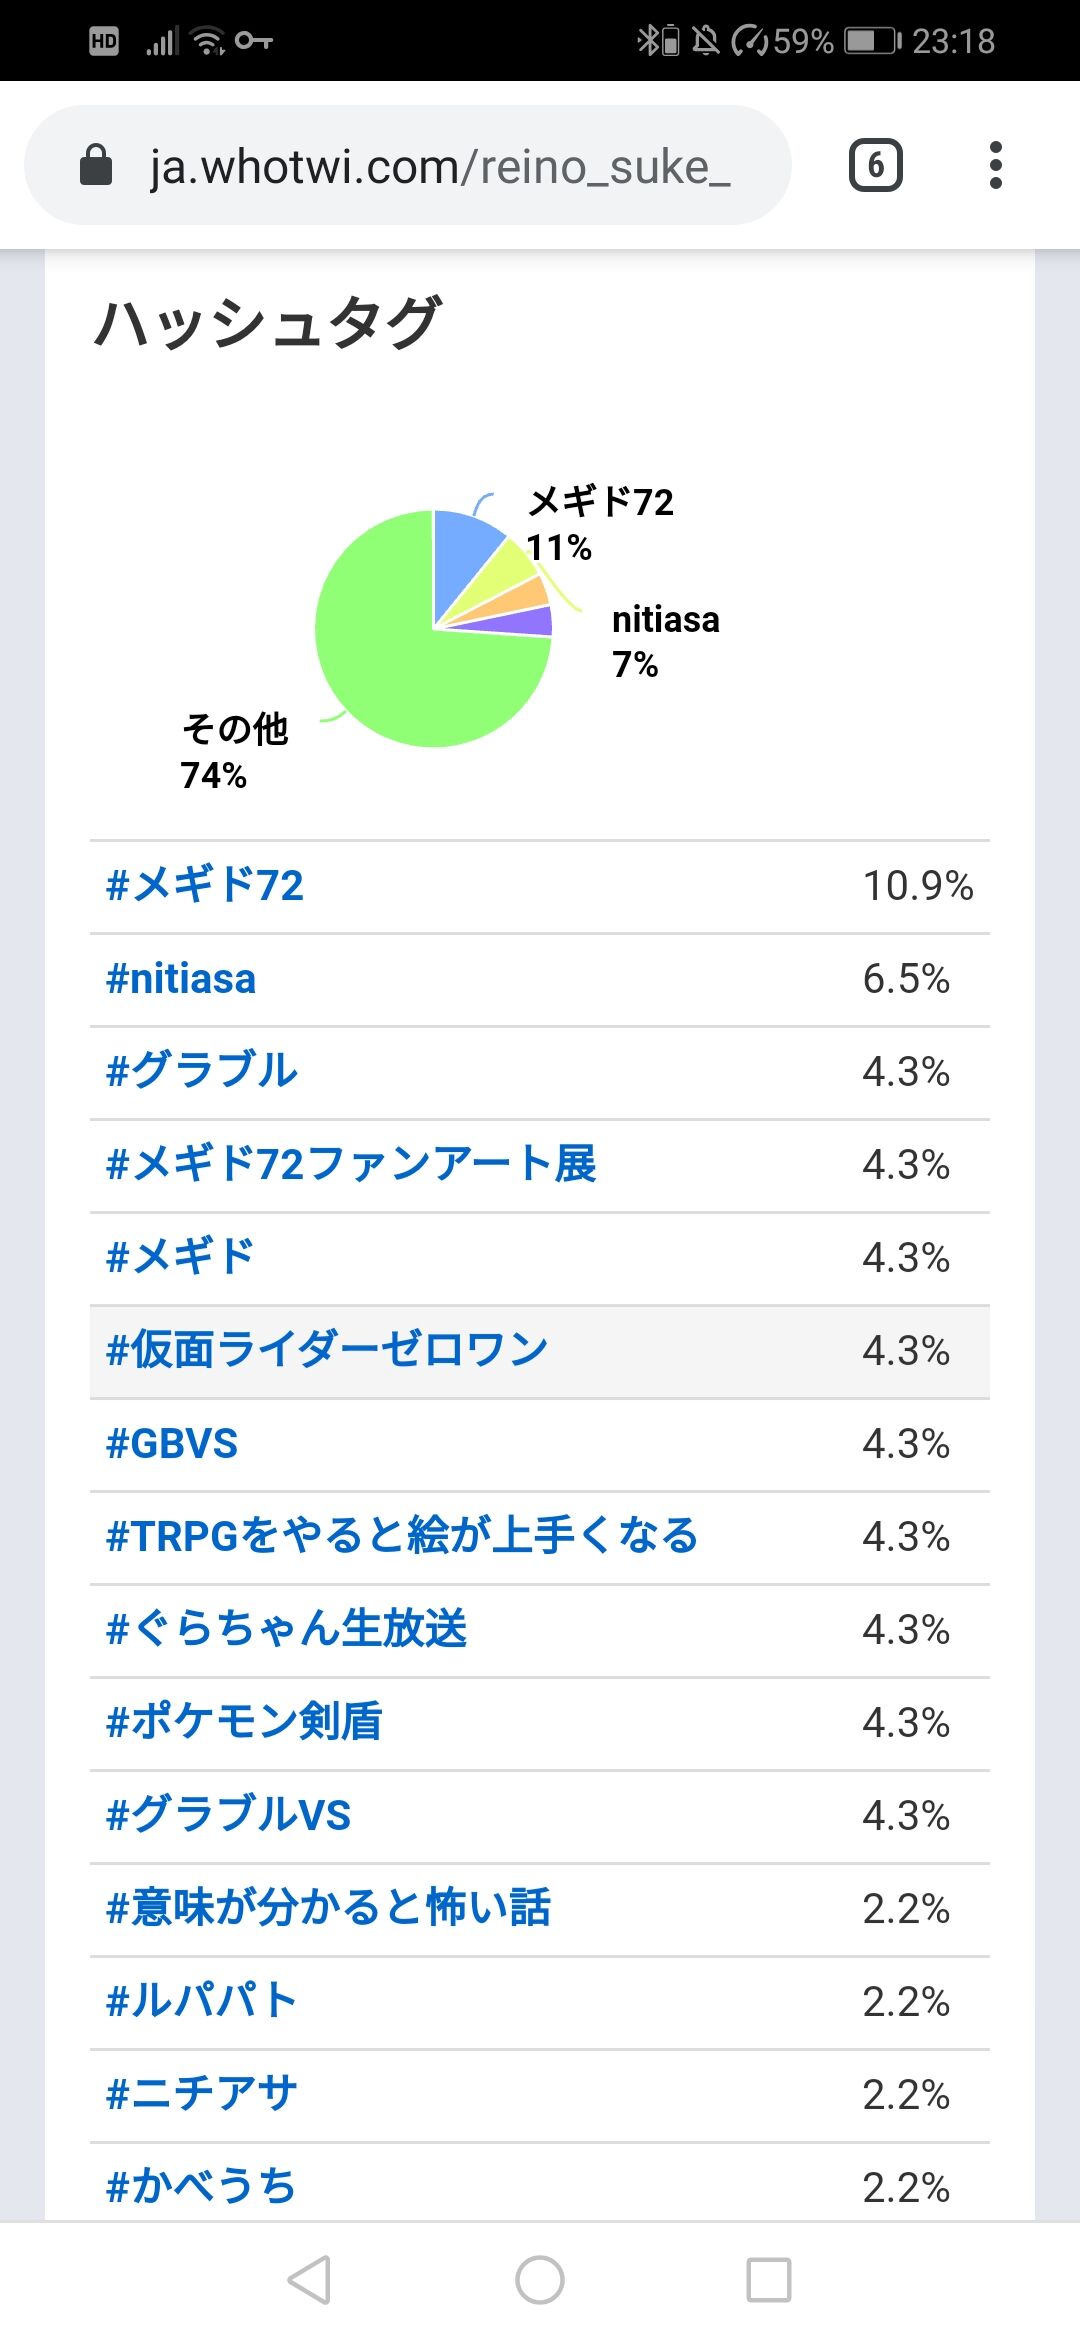Open the #メギド72 hashtag link
The image size is (1080, 2340).
tap(205, 886)
